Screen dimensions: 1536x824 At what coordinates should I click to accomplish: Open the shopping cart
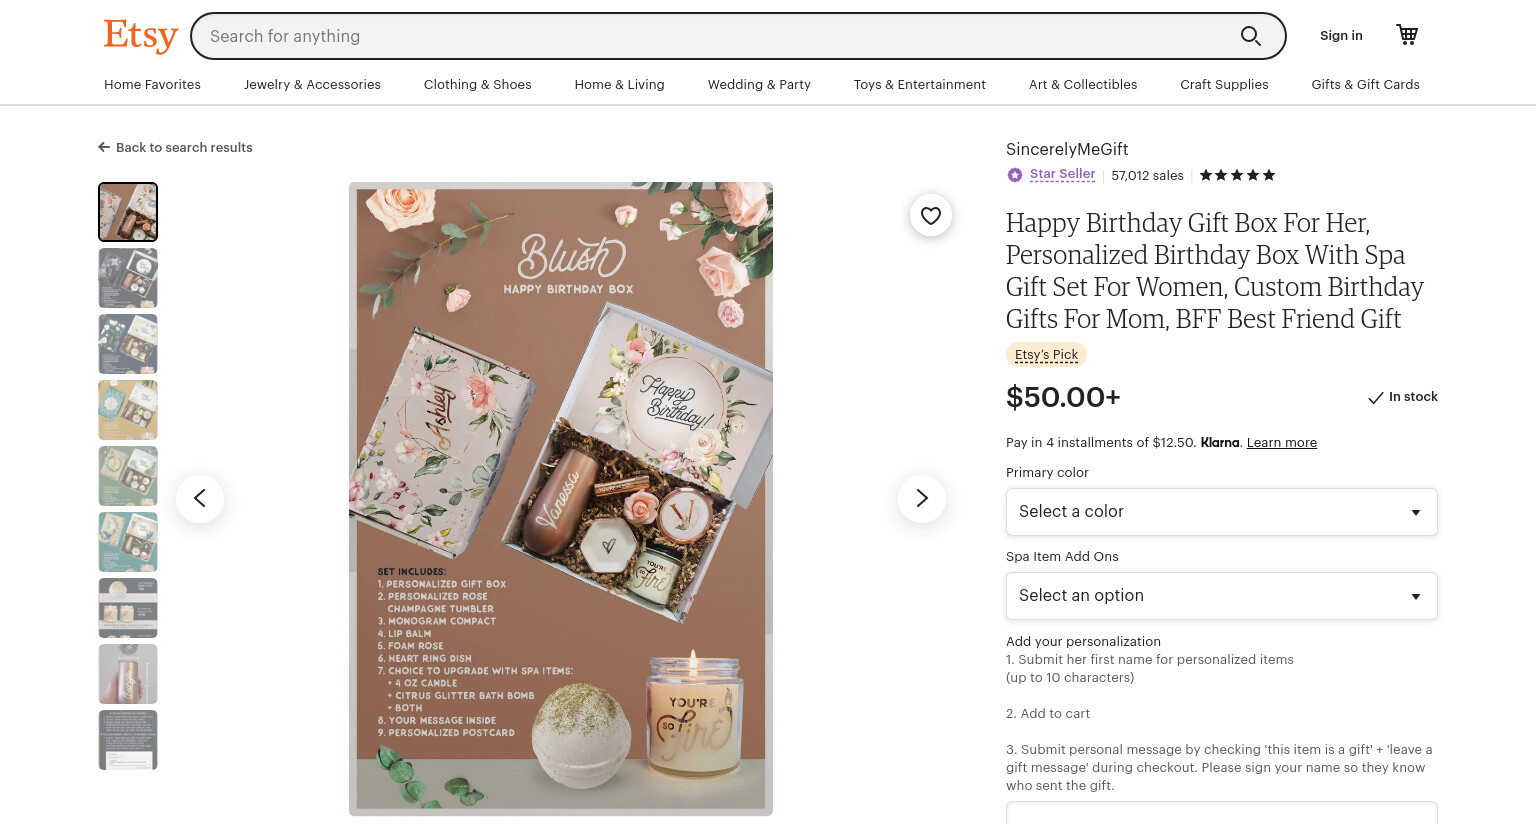pyautogui.click(x=1407, y=35)
